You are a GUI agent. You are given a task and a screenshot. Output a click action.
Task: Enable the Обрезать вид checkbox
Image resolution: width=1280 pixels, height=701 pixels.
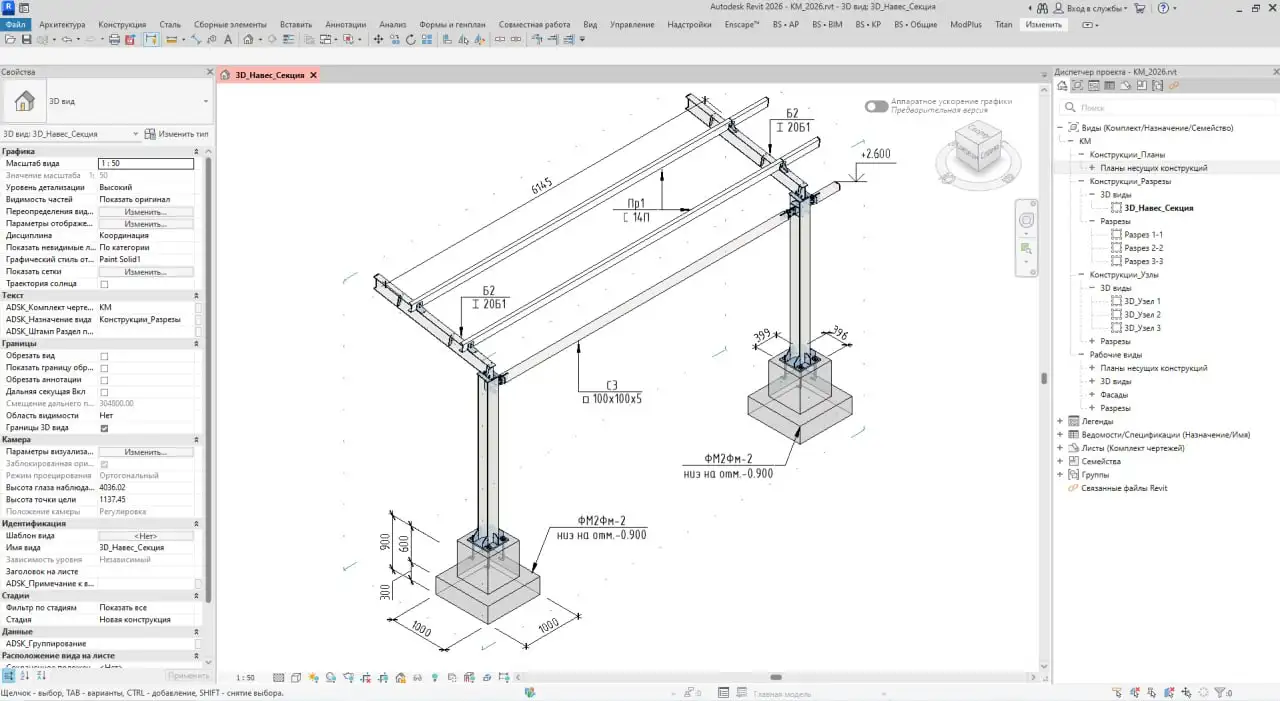click(106, 355)
